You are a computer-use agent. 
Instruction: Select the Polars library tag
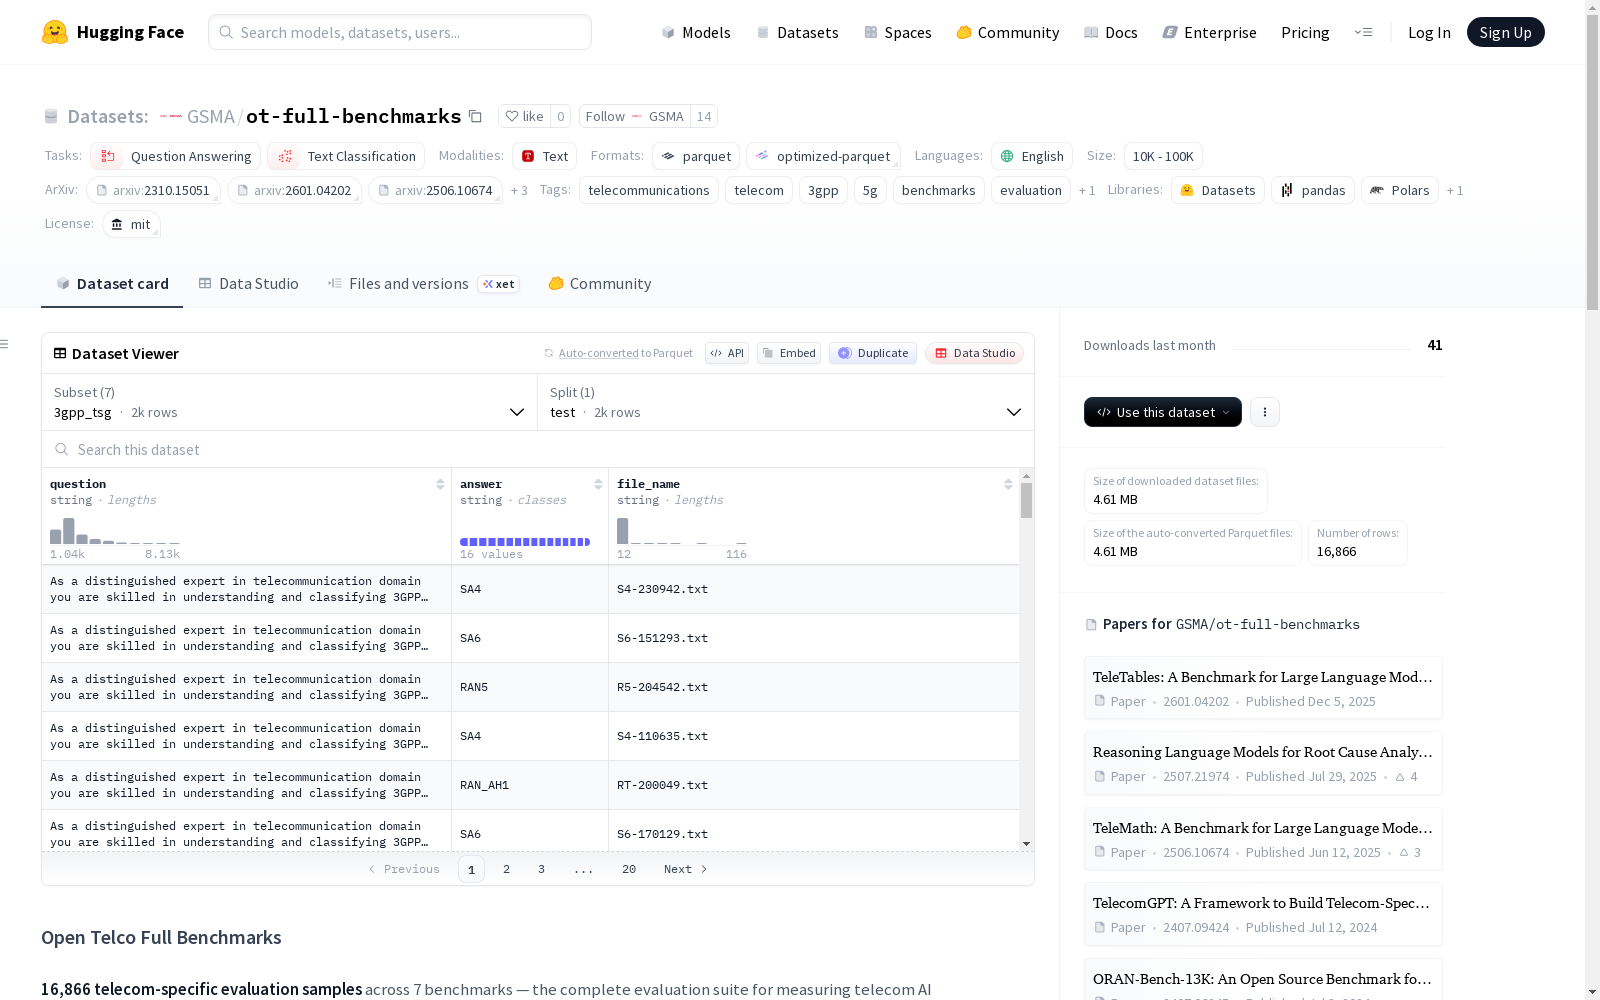[1400, 190]
